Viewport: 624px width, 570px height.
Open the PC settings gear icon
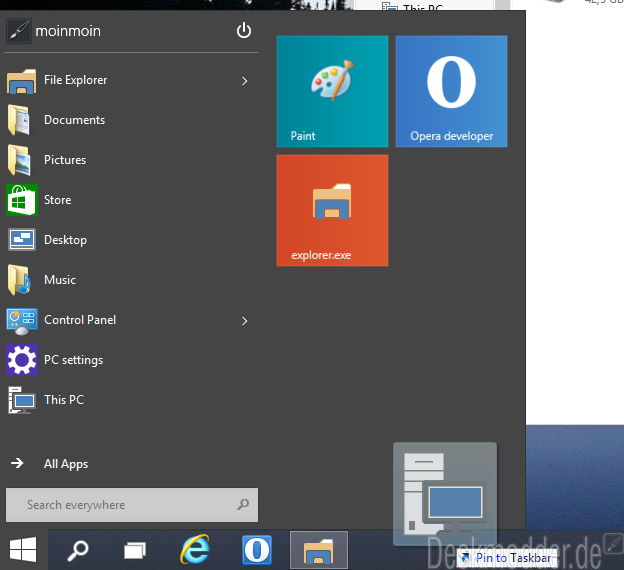[x=22, y=360]
